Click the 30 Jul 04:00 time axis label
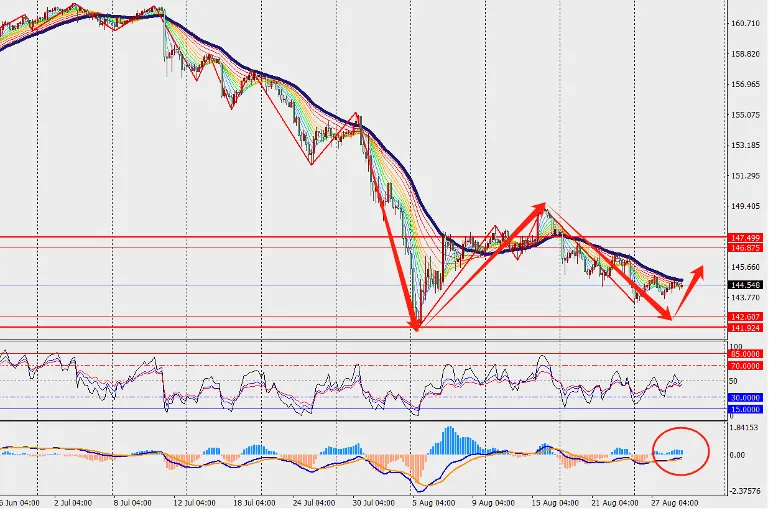Viewport: 770px width, 510px height. coord(373,503)
